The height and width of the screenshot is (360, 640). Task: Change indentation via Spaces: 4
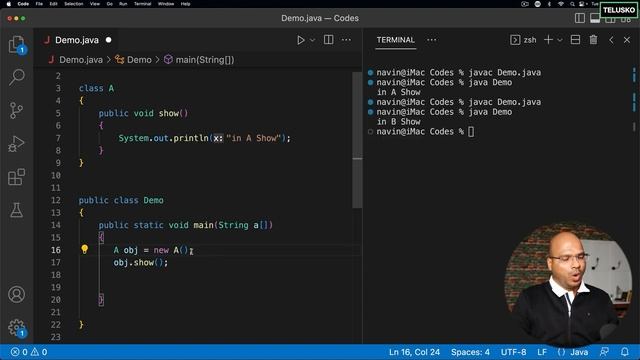470,352
